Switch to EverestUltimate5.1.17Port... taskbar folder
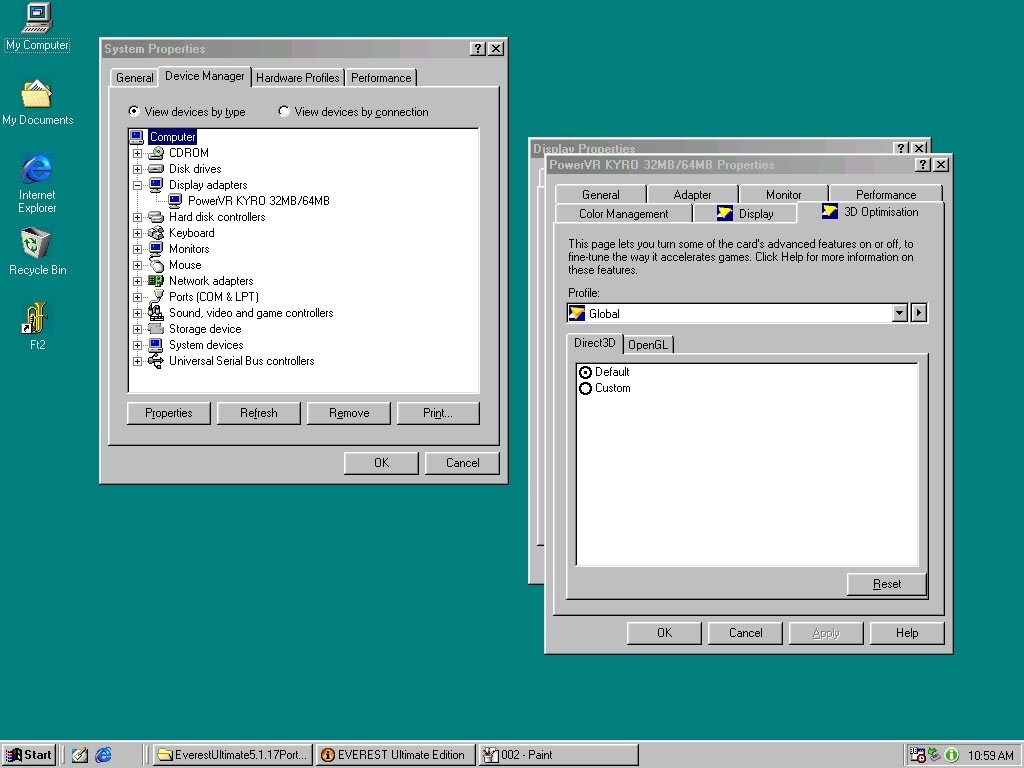Image resolution: width=1024 pixels, height=768 pixels. tap(234, 755)
